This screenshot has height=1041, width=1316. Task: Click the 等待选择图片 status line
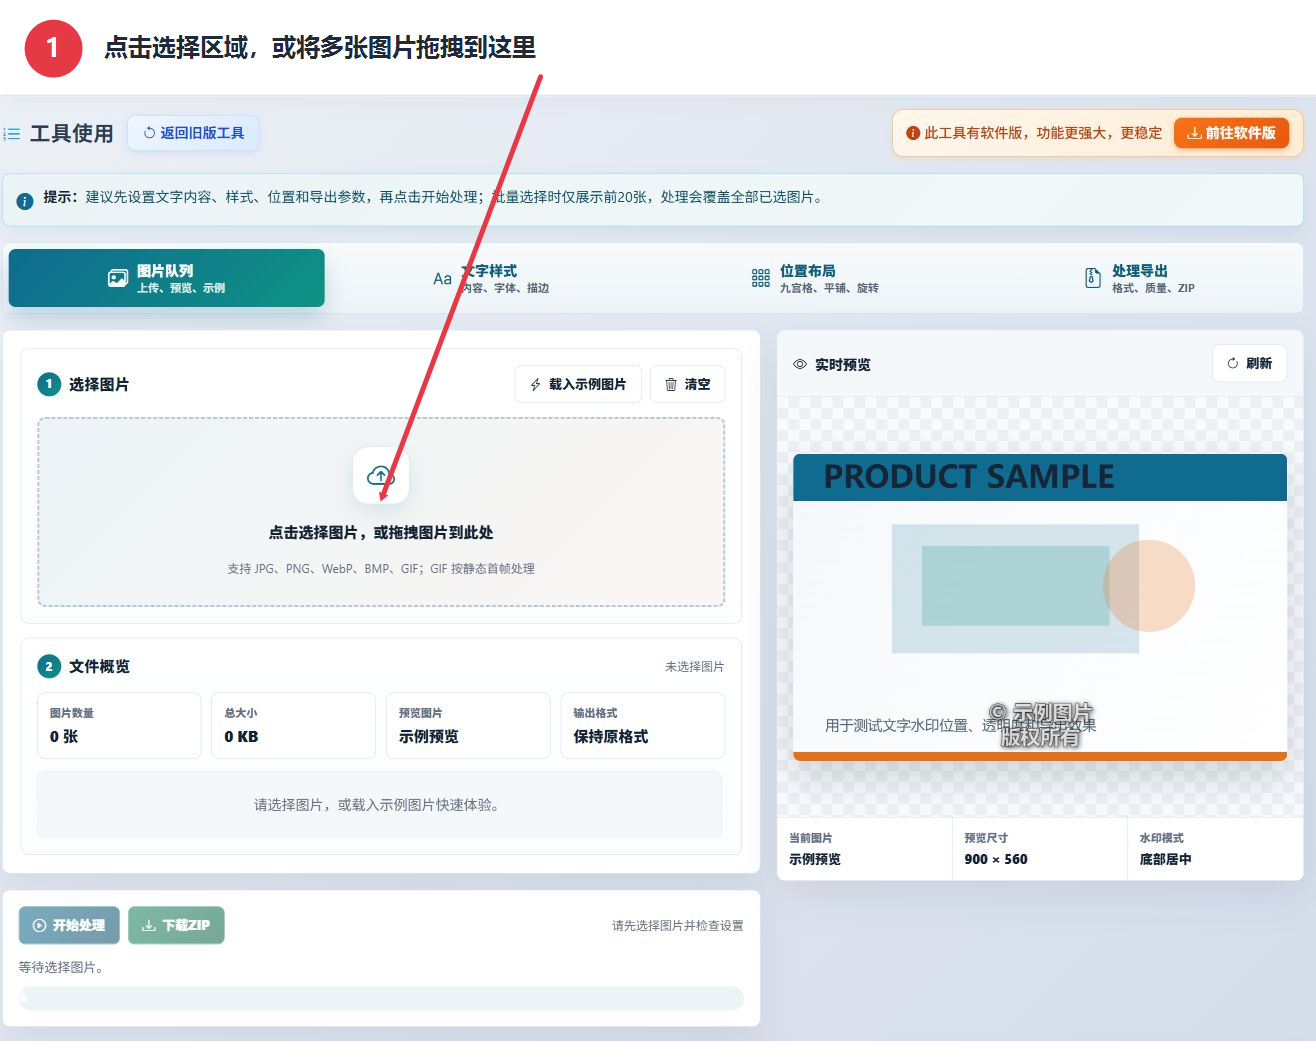pyautogui.click(x=62, y=967)
